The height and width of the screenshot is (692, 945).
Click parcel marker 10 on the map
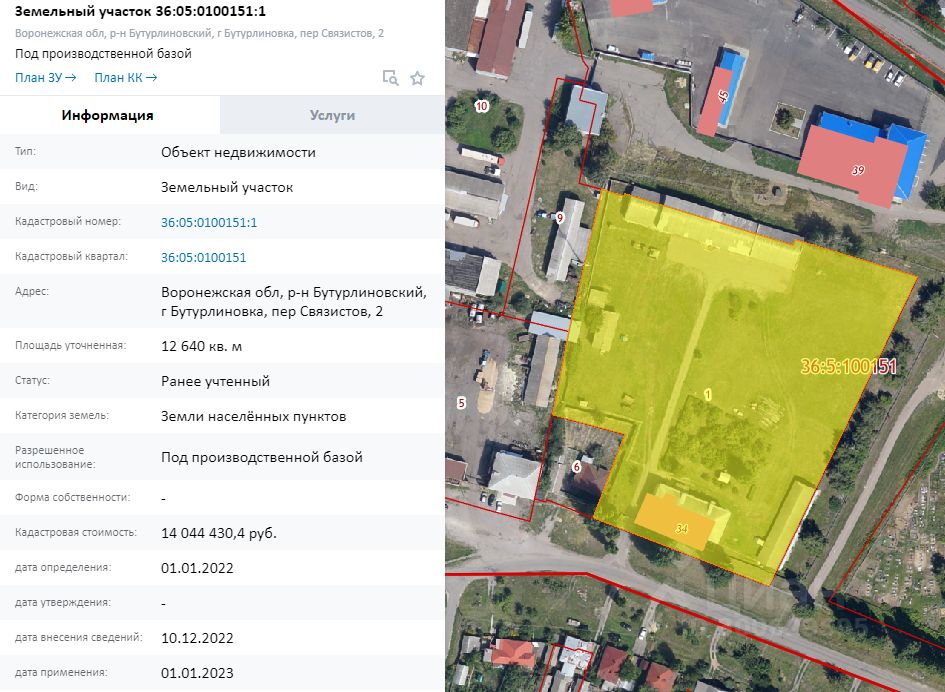482,105
